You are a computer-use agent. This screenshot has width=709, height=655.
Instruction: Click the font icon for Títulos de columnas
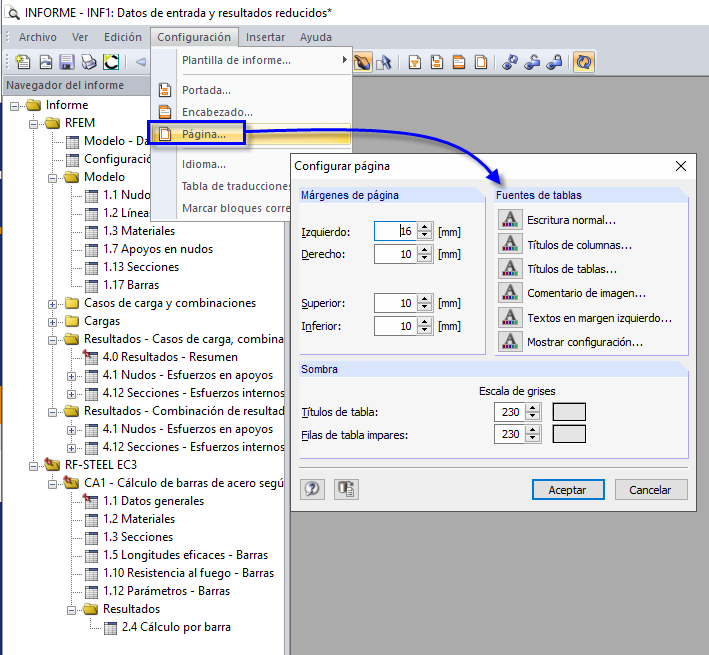[x=510, y=244]
